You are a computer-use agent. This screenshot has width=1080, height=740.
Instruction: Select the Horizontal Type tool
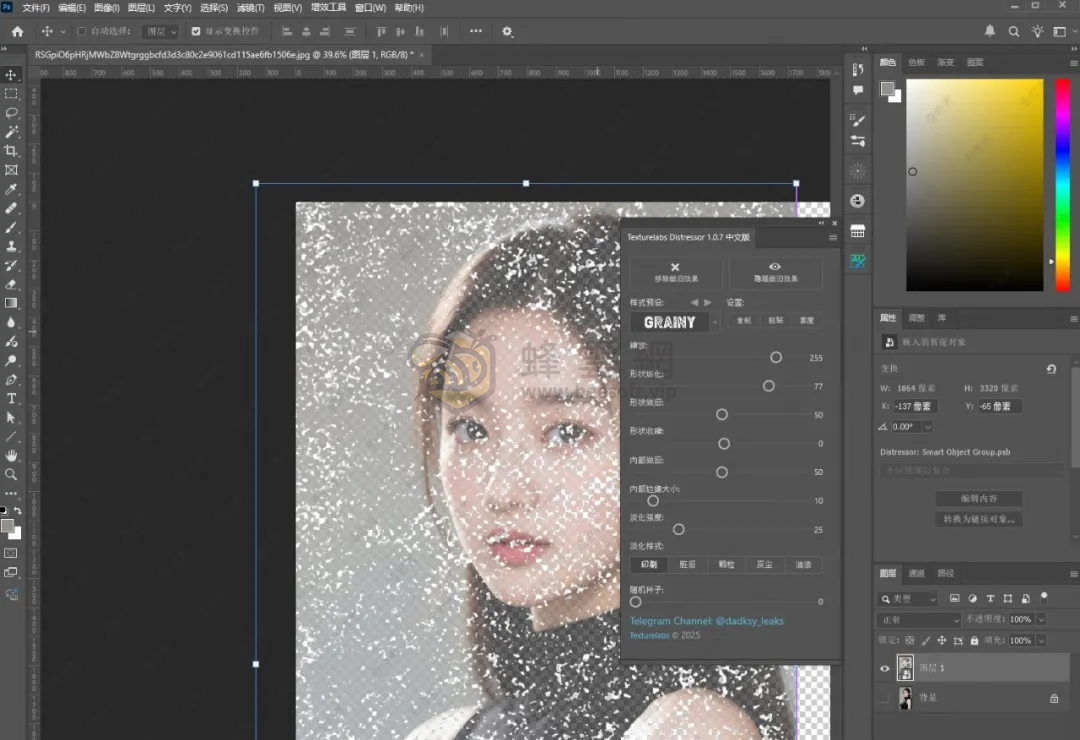click(x=11, y=398)
